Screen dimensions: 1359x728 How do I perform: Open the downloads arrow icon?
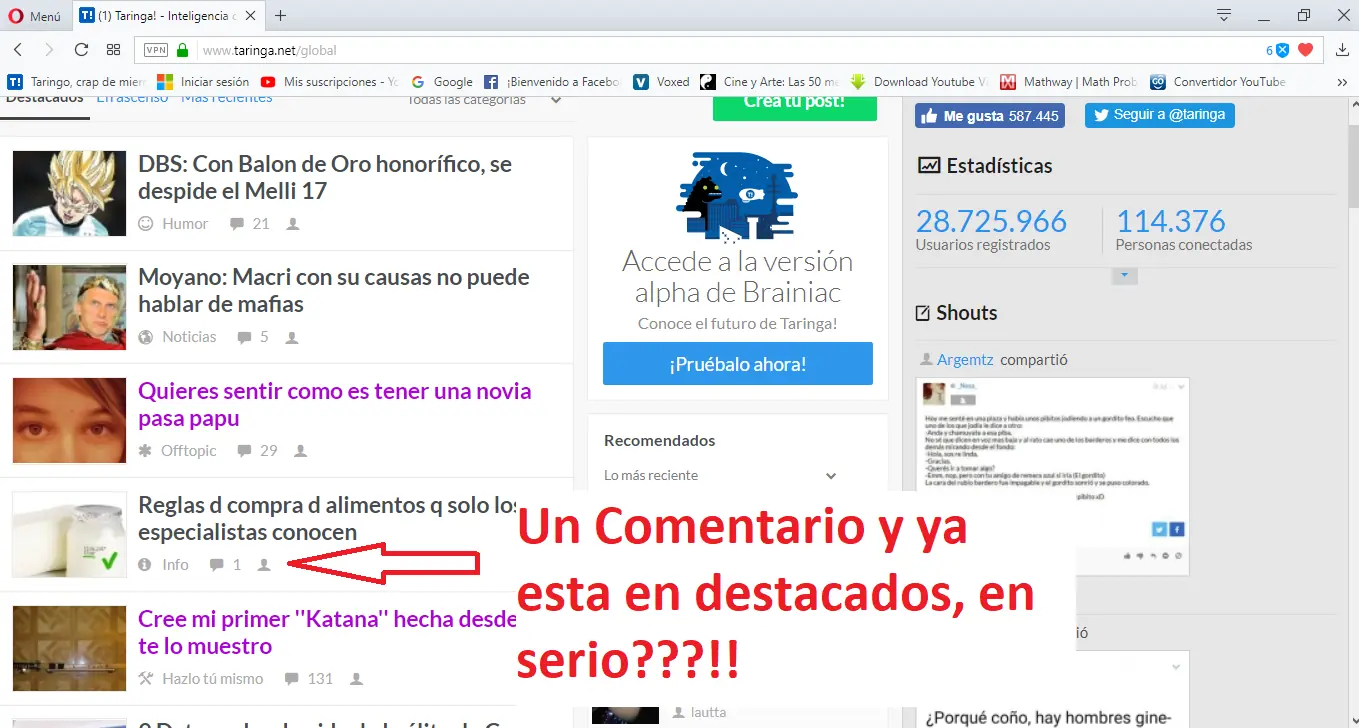[1342, 51]
